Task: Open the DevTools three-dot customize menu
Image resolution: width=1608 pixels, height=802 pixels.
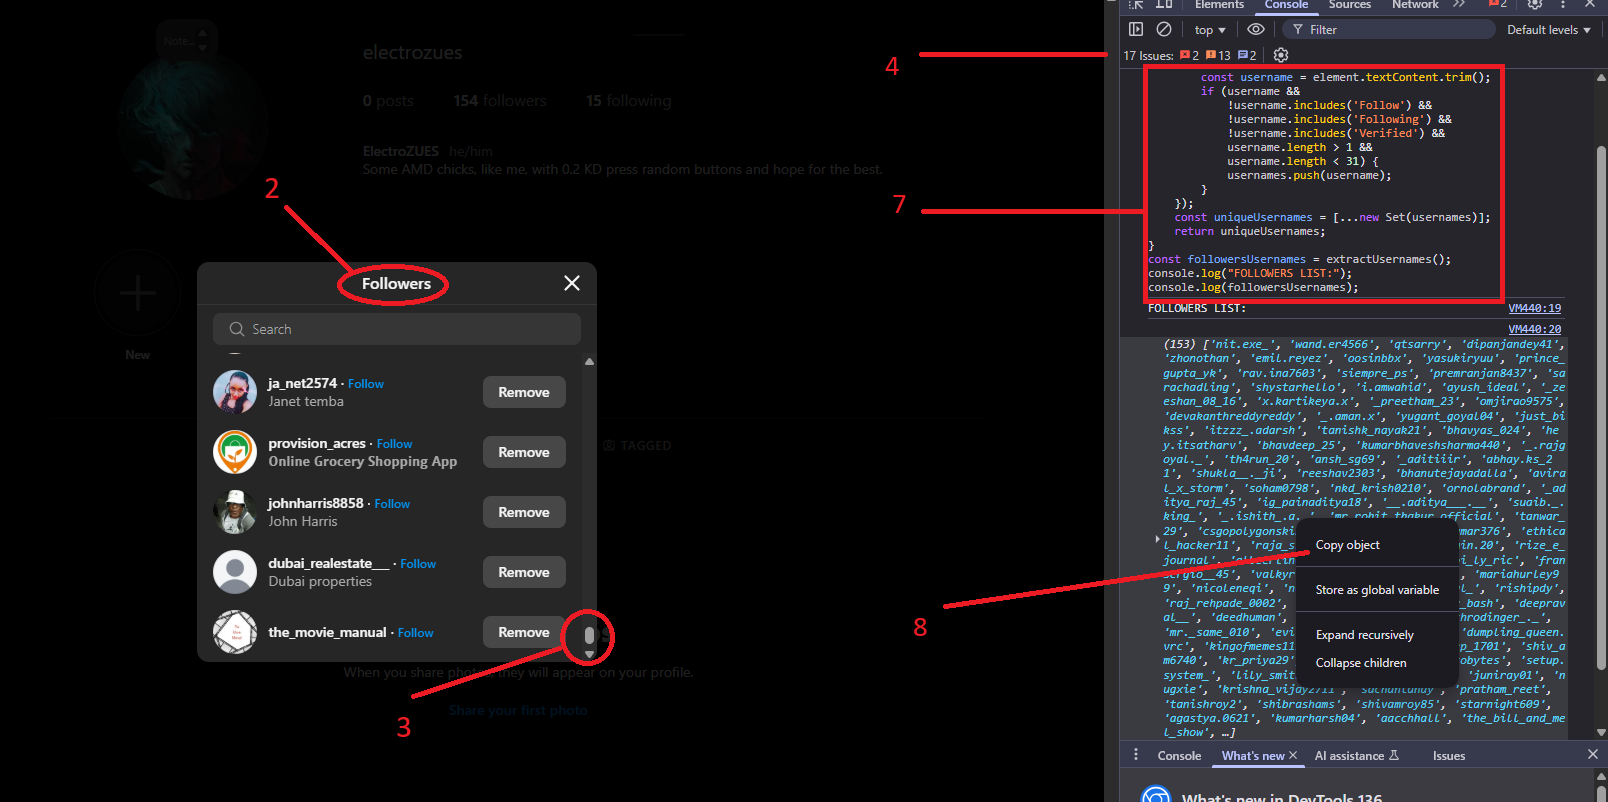Action: [1563, 5]
